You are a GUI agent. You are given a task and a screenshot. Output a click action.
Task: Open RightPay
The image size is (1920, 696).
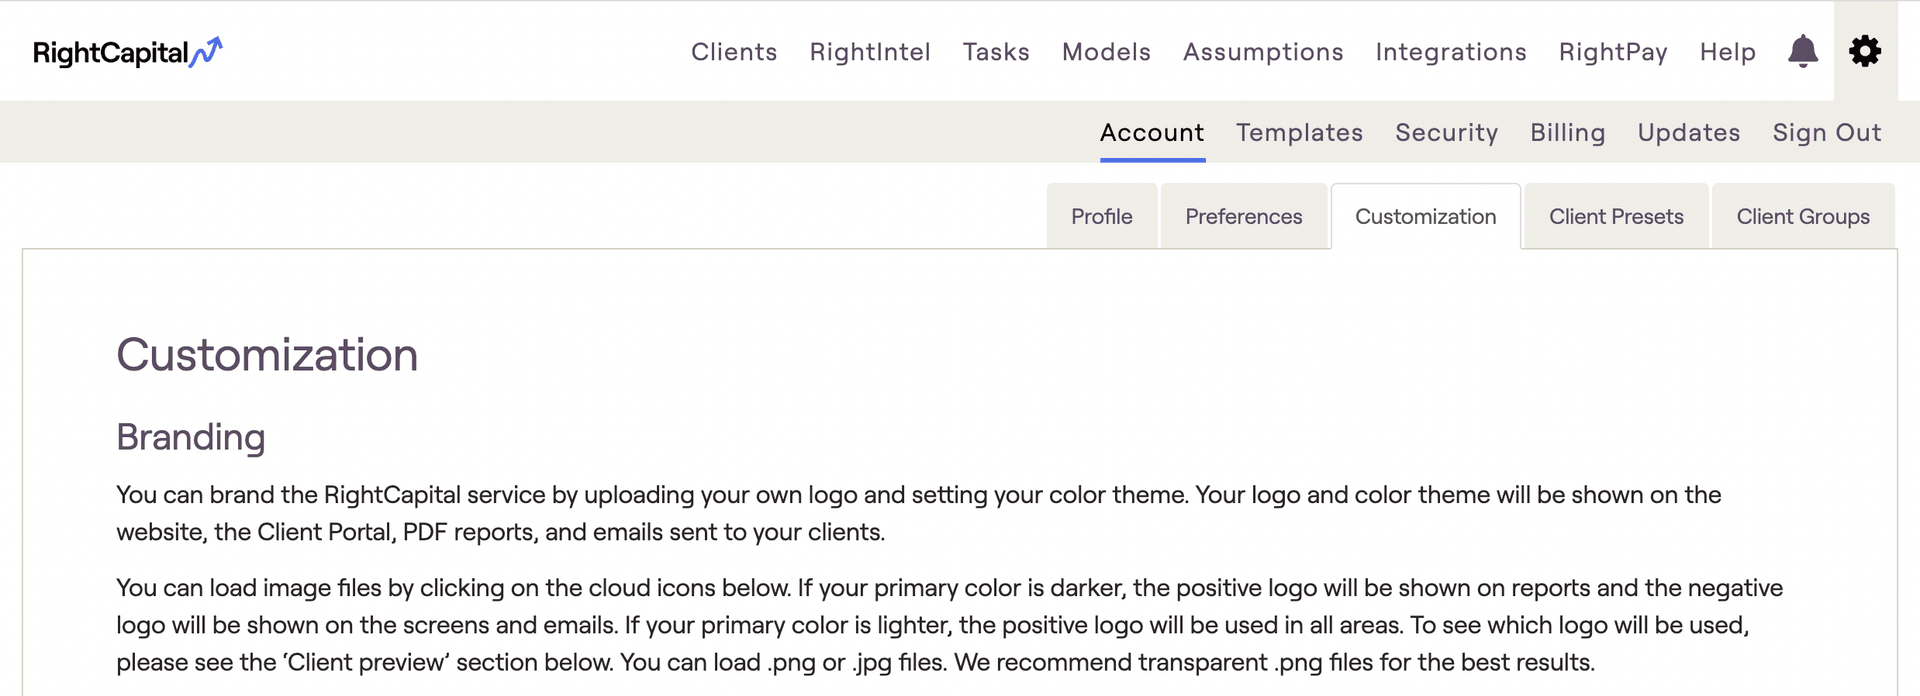pyautogui.click(x=1612, y=52)
